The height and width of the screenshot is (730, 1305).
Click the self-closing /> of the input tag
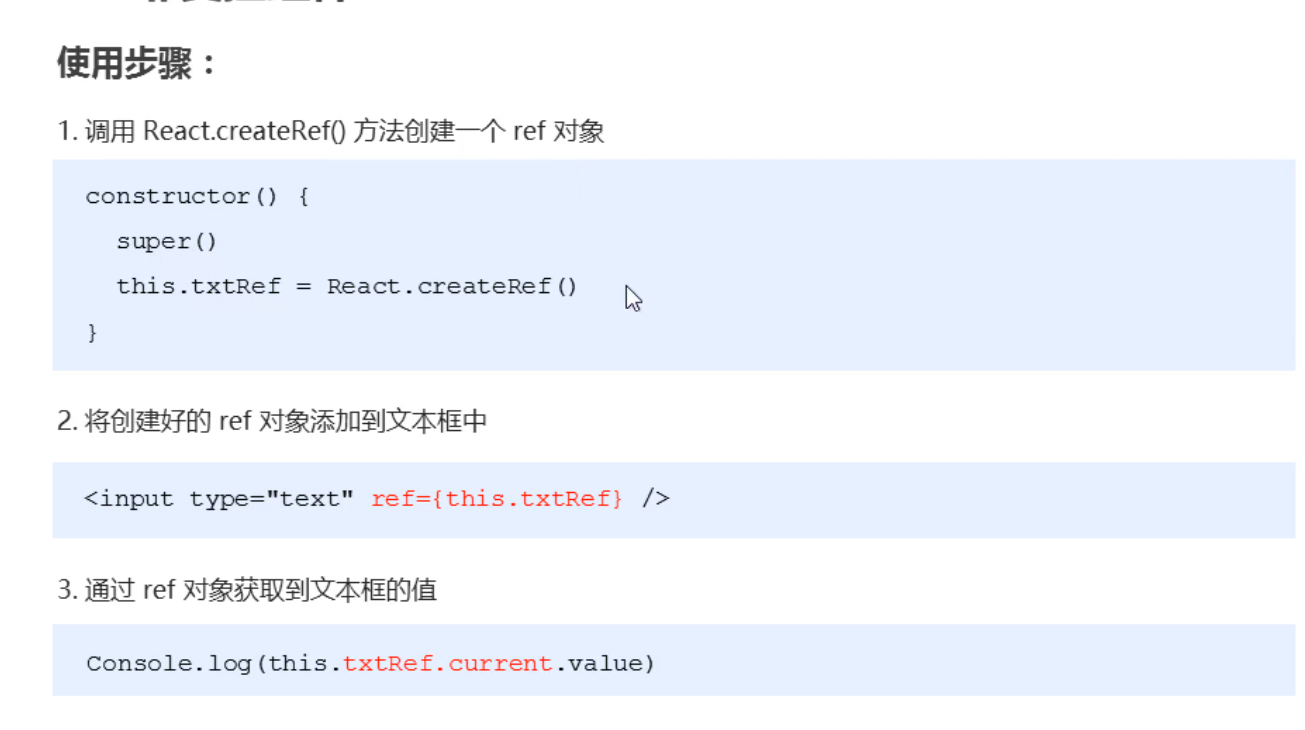point(656,498)
